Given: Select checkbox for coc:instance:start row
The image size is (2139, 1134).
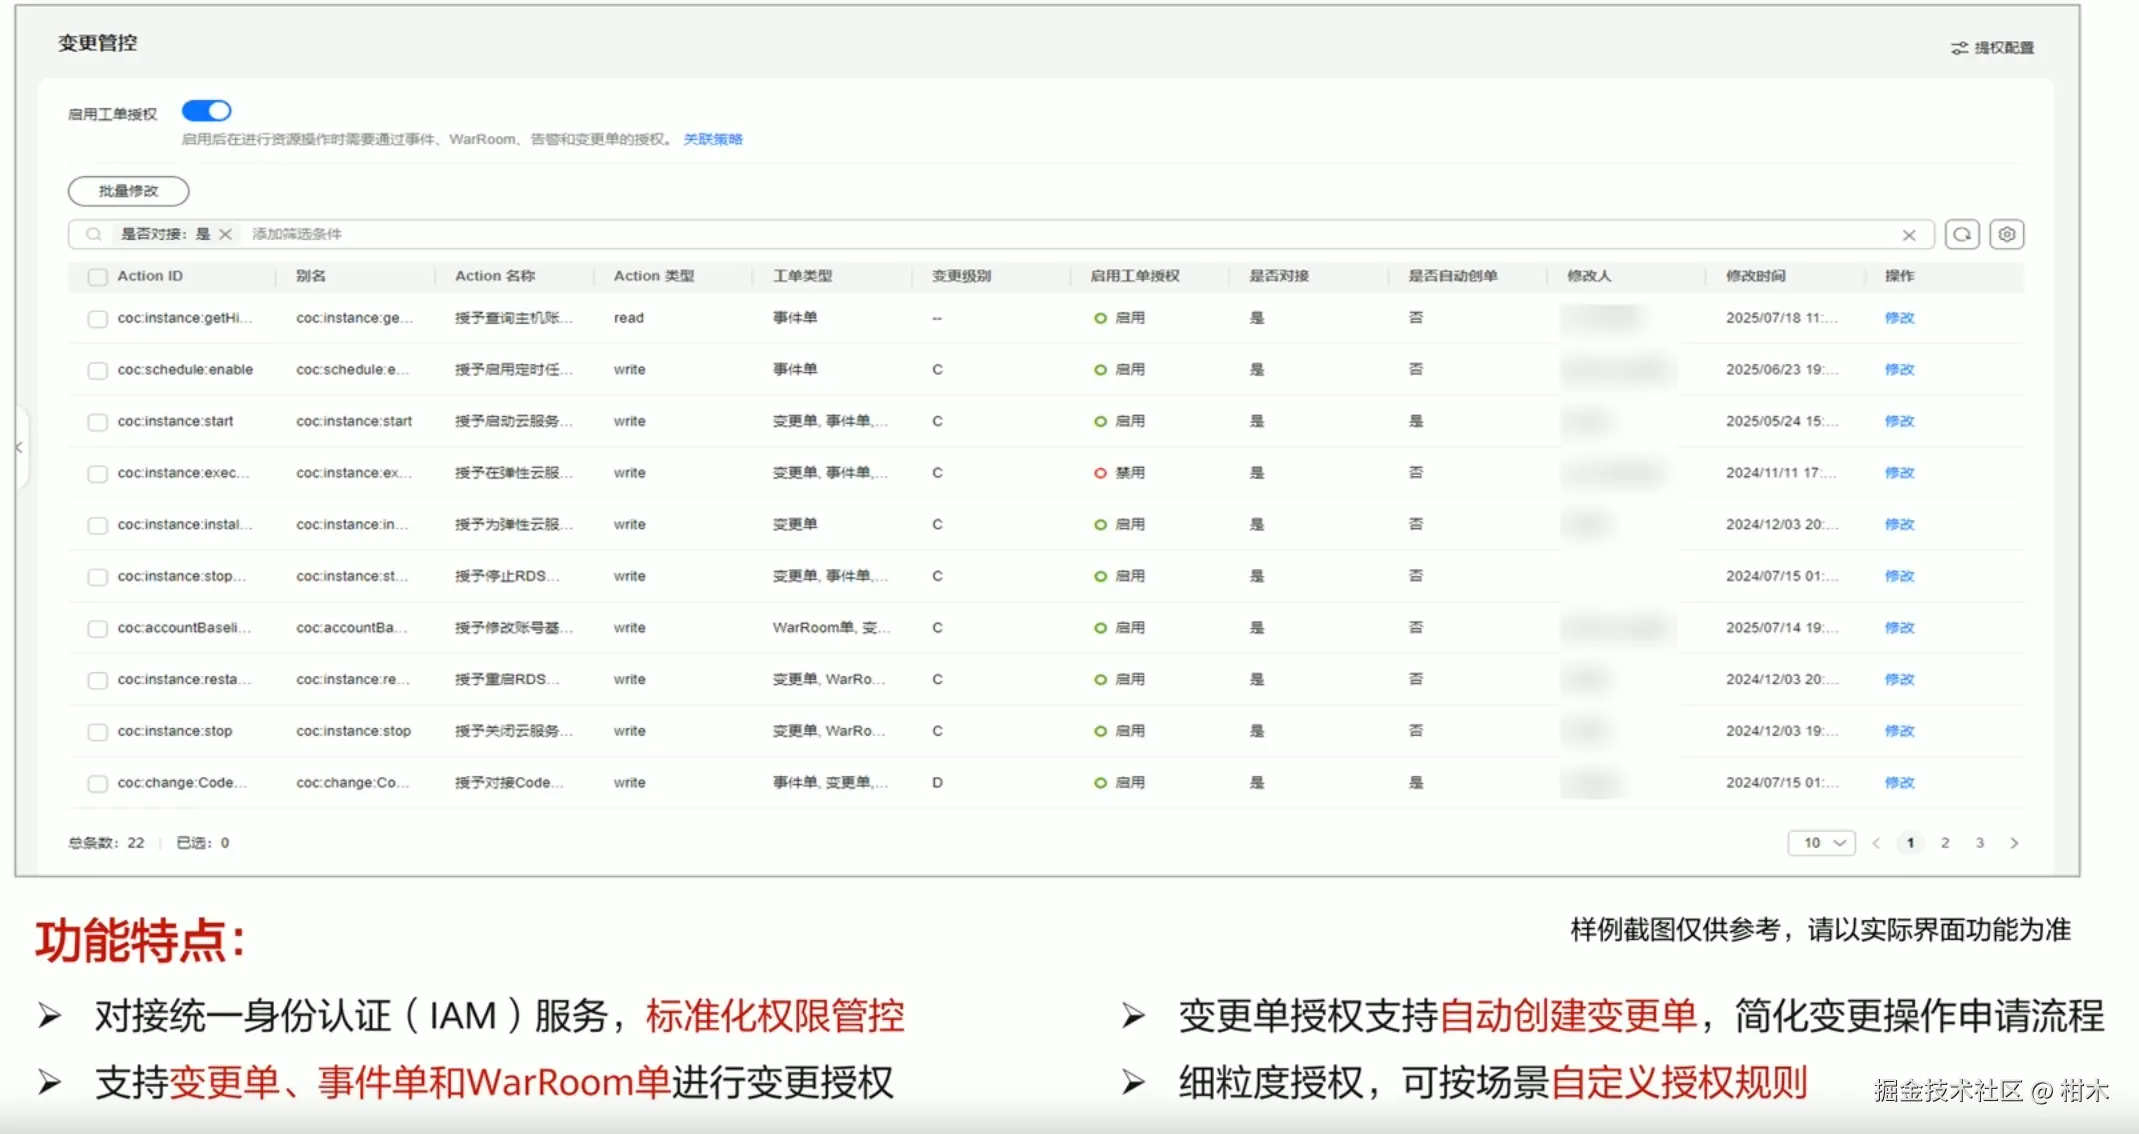Looking at the screenshot, I should [98, 422].
